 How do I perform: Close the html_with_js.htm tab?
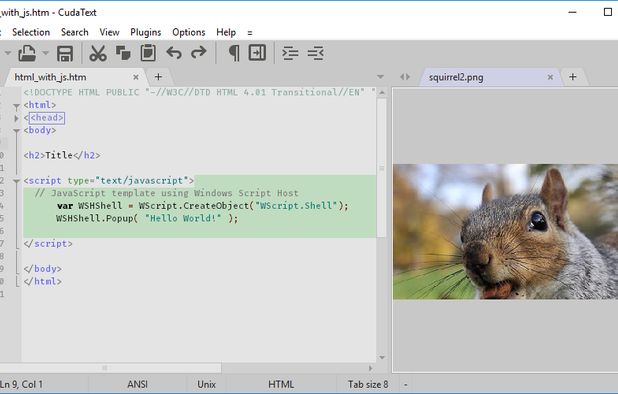pos(136,77)
